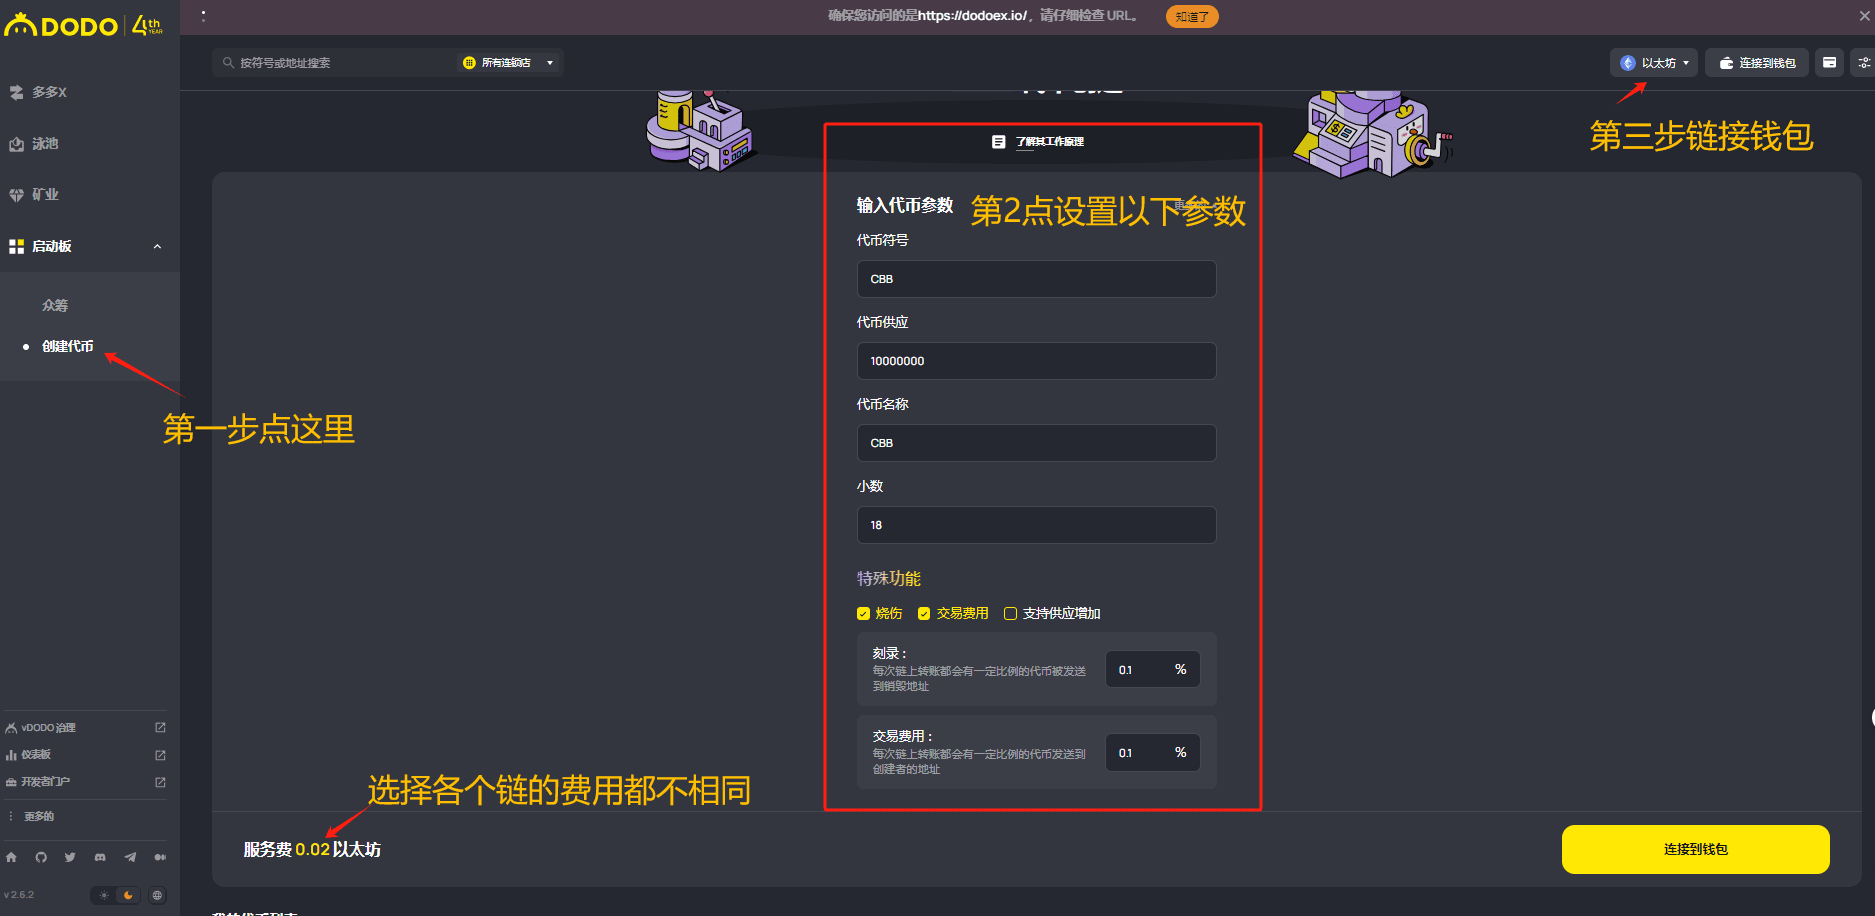Click the yellow 连接到钱包 button

[1695, 849]
